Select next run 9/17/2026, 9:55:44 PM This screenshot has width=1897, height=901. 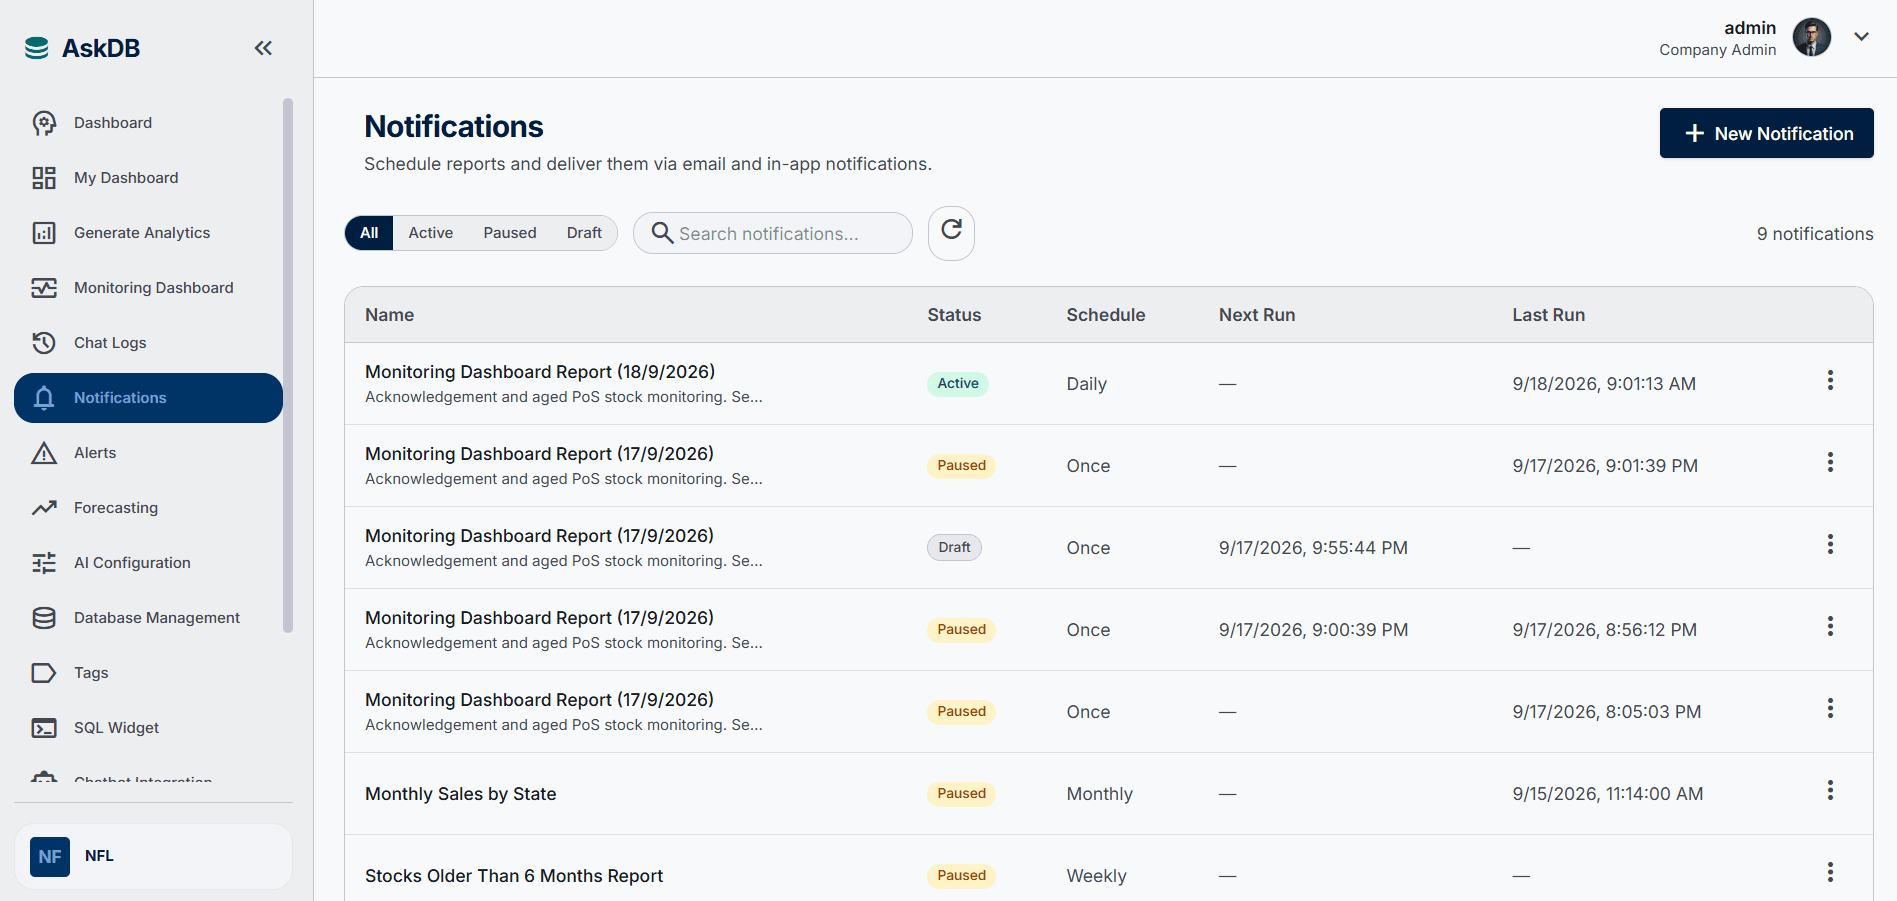(x=1313, y=548)
